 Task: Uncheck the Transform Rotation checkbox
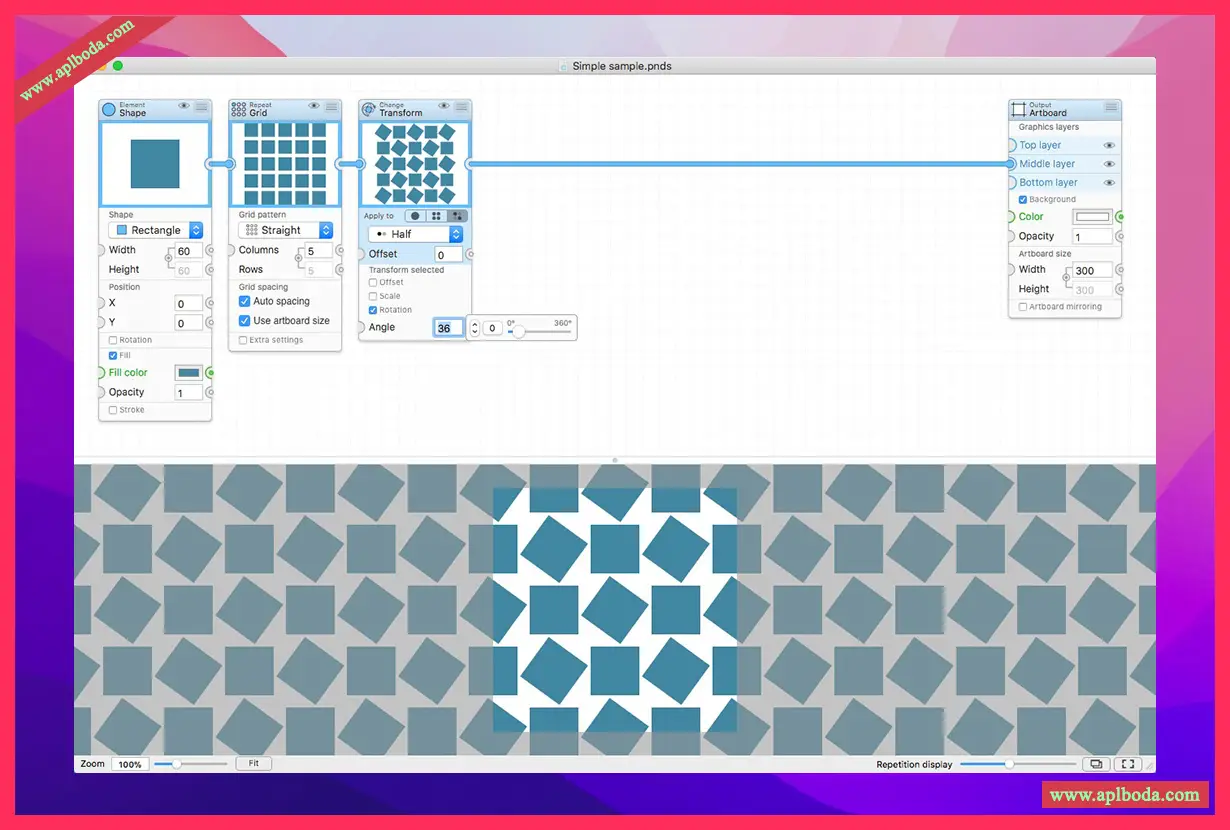[373, 310]
